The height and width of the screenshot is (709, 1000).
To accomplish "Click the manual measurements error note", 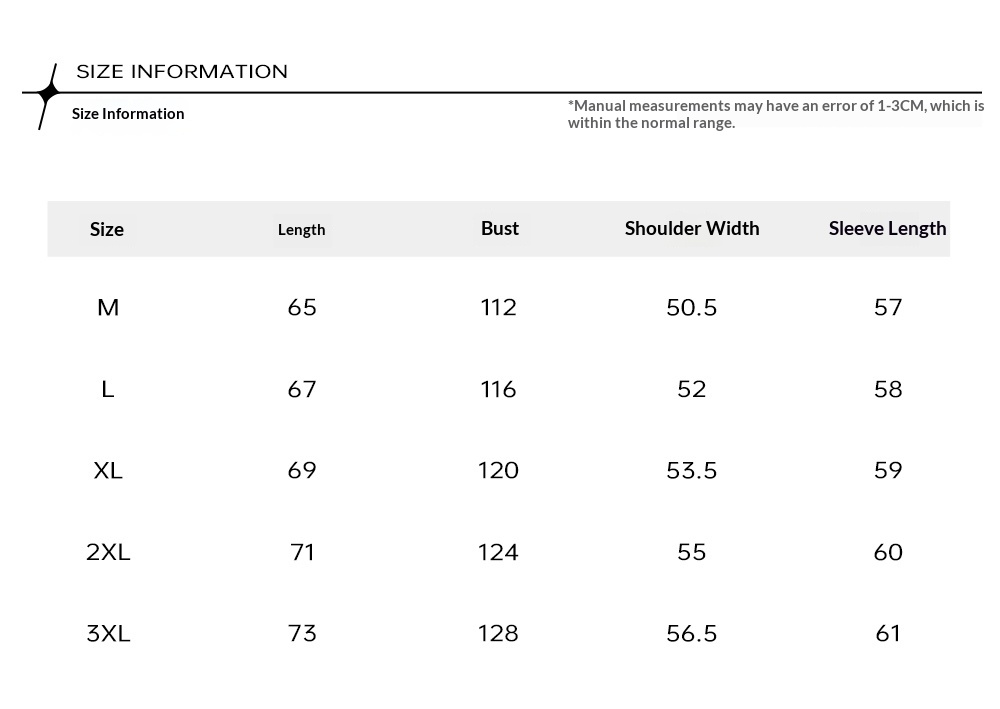I will 775,114.
